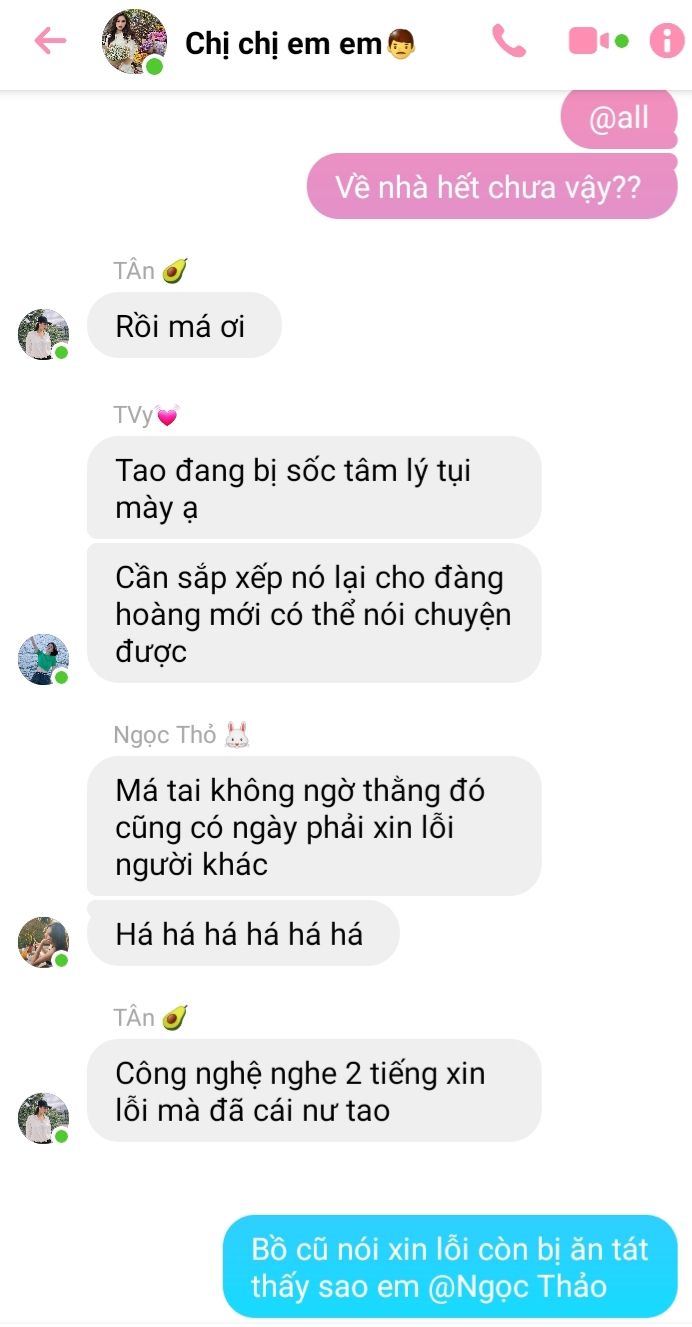Tap the pink back arrow

[50, 41]
